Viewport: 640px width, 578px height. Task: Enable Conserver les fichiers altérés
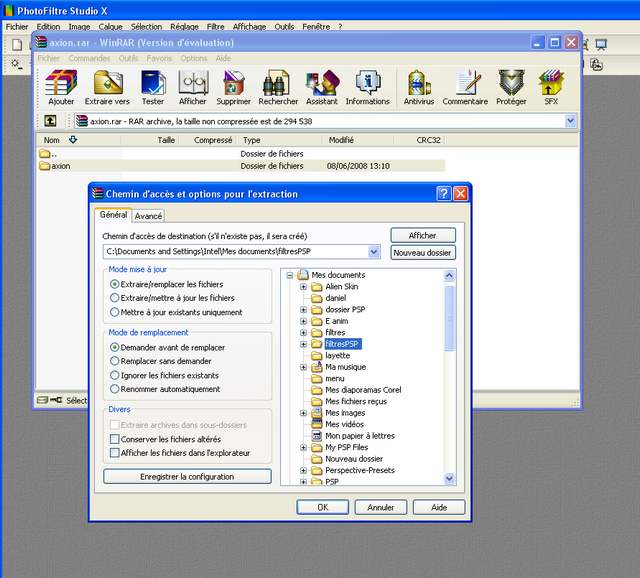click(x=115, y=439)
